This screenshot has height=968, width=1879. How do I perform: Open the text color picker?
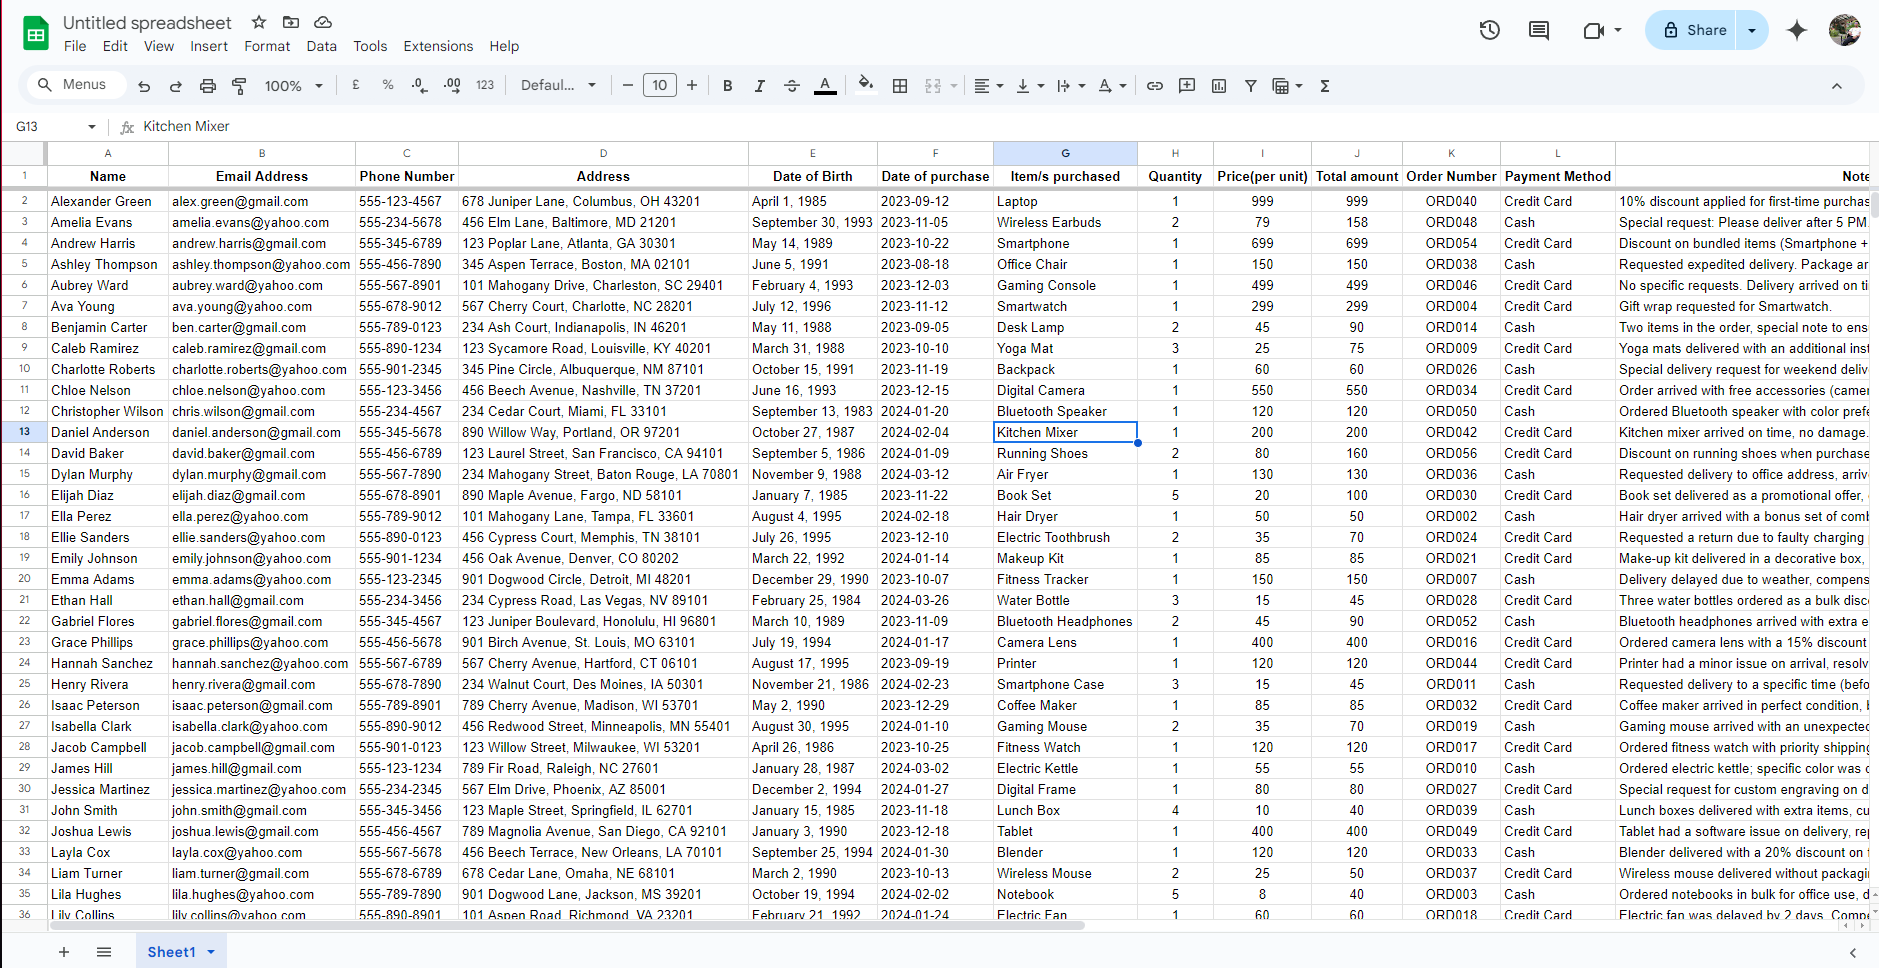click(825, 86)
